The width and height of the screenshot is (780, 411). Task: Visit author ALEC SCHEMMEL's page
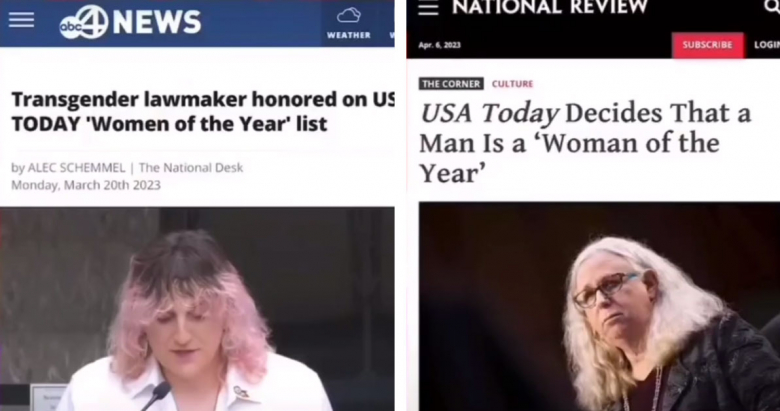point(76,168)
